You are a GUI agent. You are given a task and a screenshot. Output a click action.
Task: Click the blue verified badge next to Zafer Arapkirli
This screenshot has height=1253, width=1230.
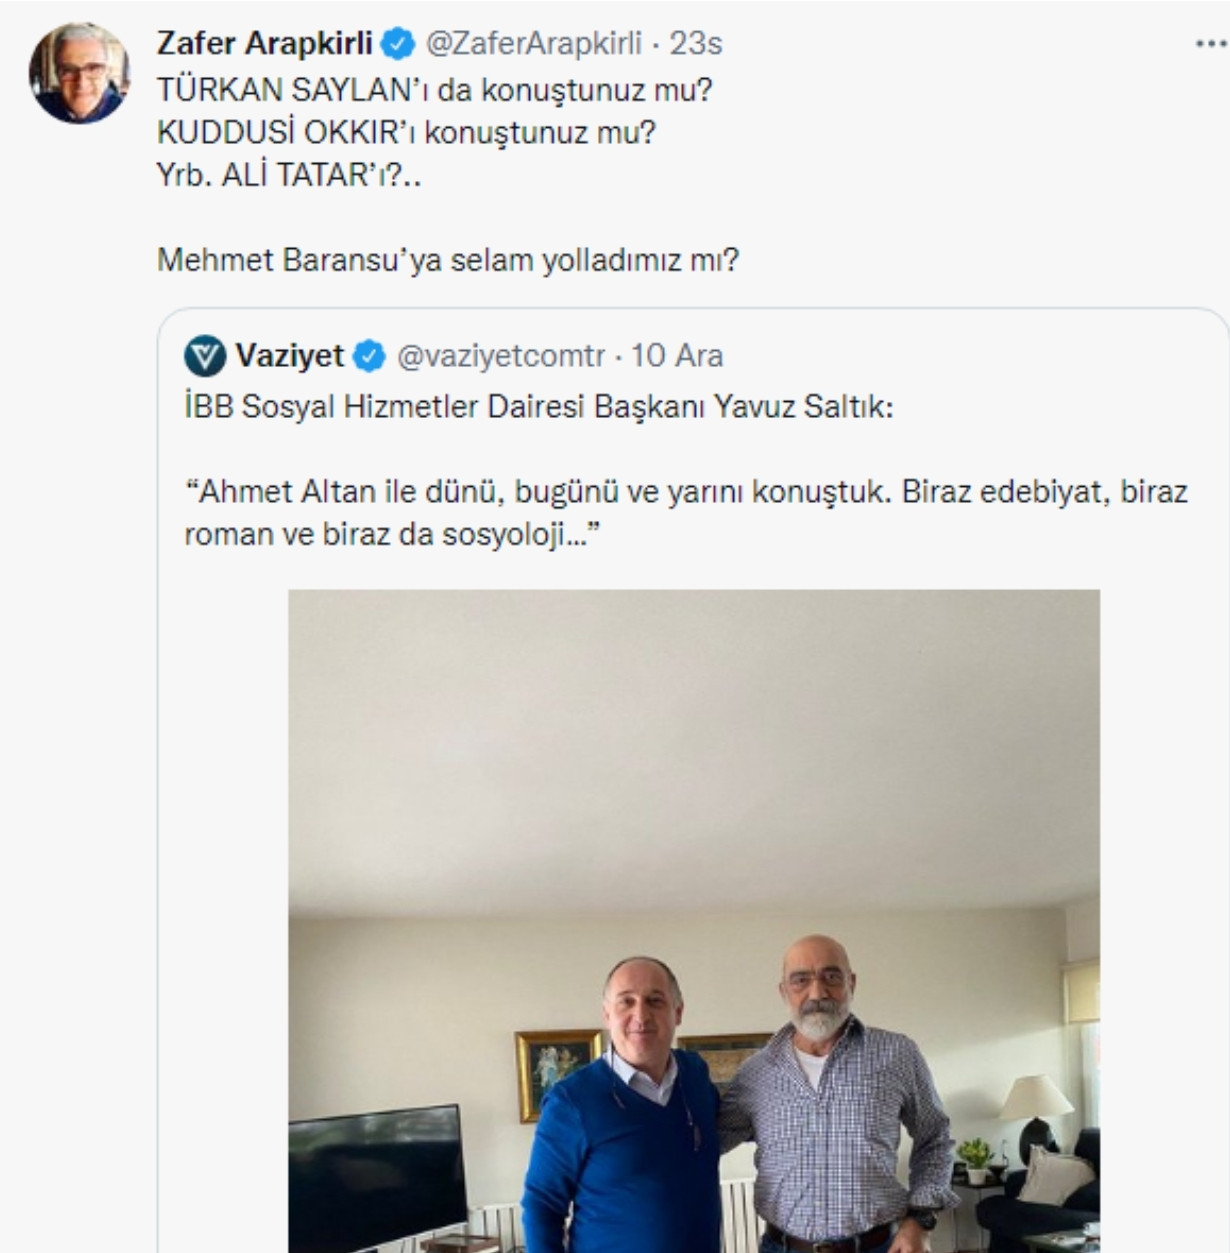pyautogui.click(x=399, y=41)
